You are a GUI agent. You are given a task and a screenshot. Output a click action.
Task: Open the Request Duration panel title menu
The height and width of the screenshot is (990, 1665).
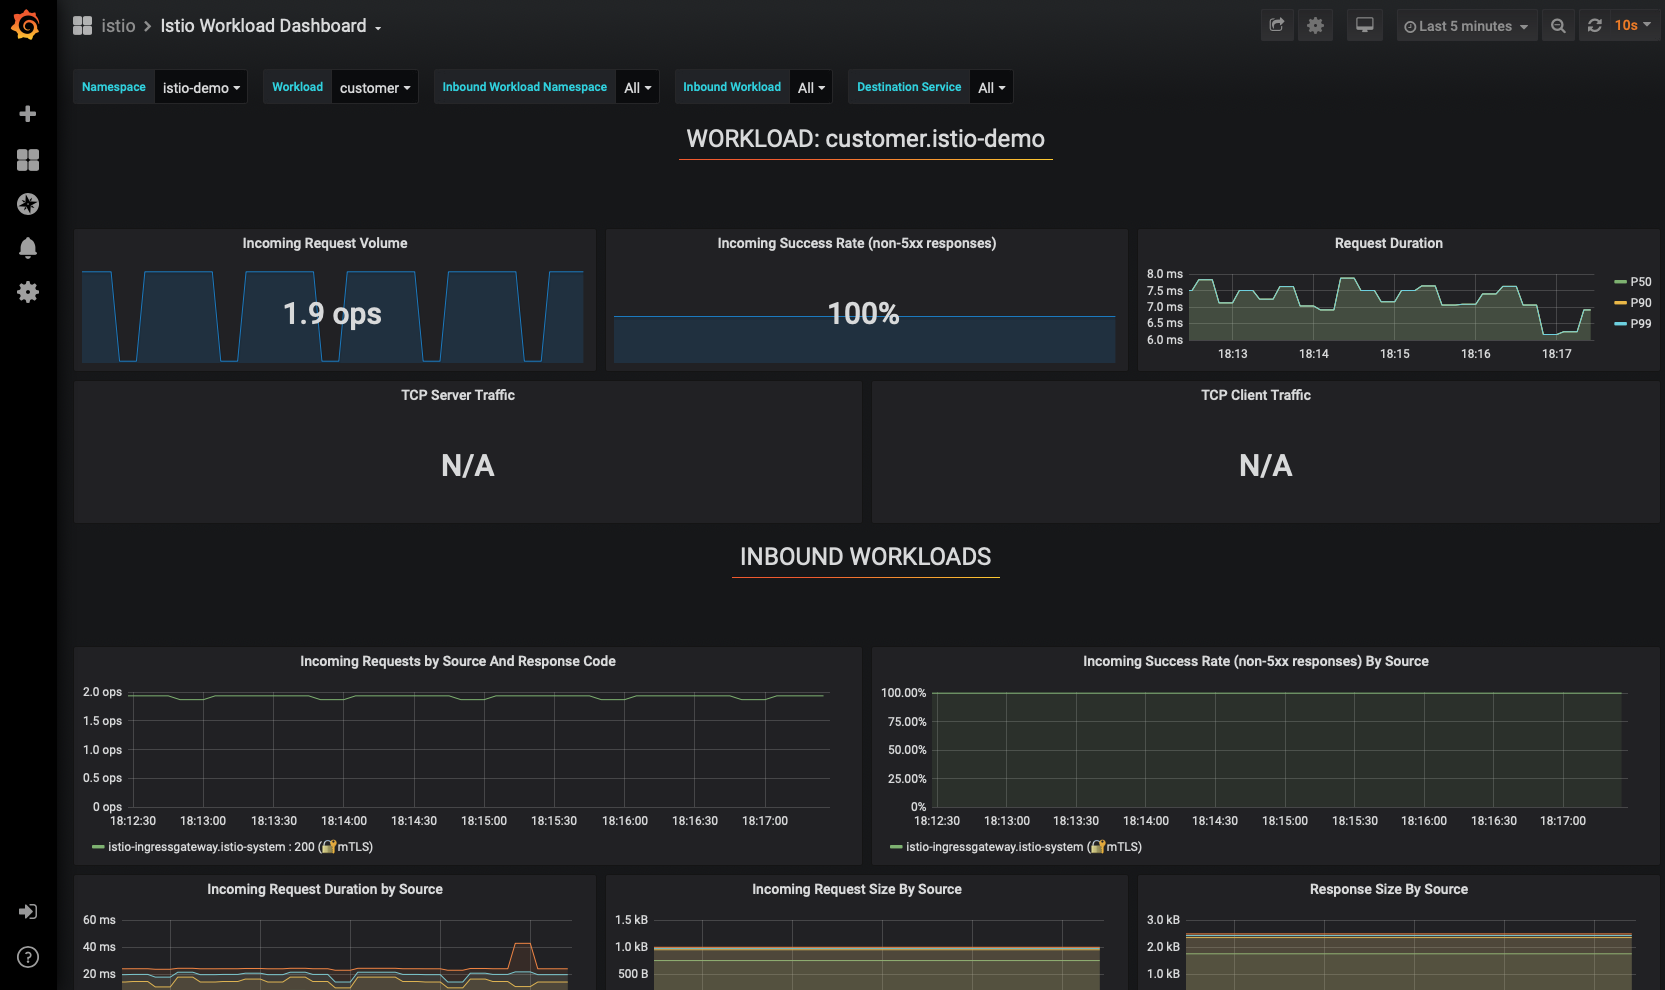tap(1389, 243)
